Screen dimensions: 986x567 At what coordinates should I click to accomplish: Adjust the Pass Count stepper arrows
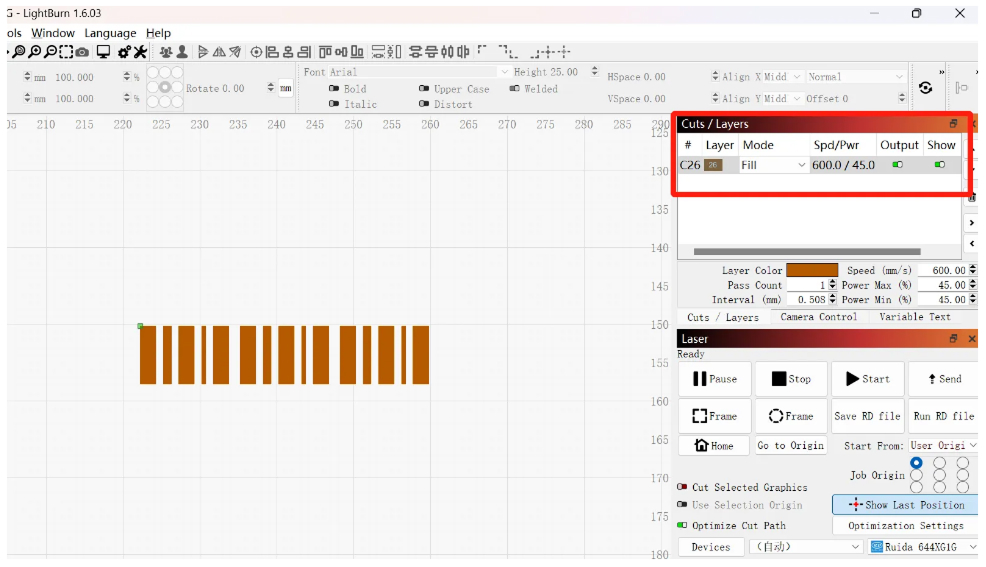coord(832,285)
